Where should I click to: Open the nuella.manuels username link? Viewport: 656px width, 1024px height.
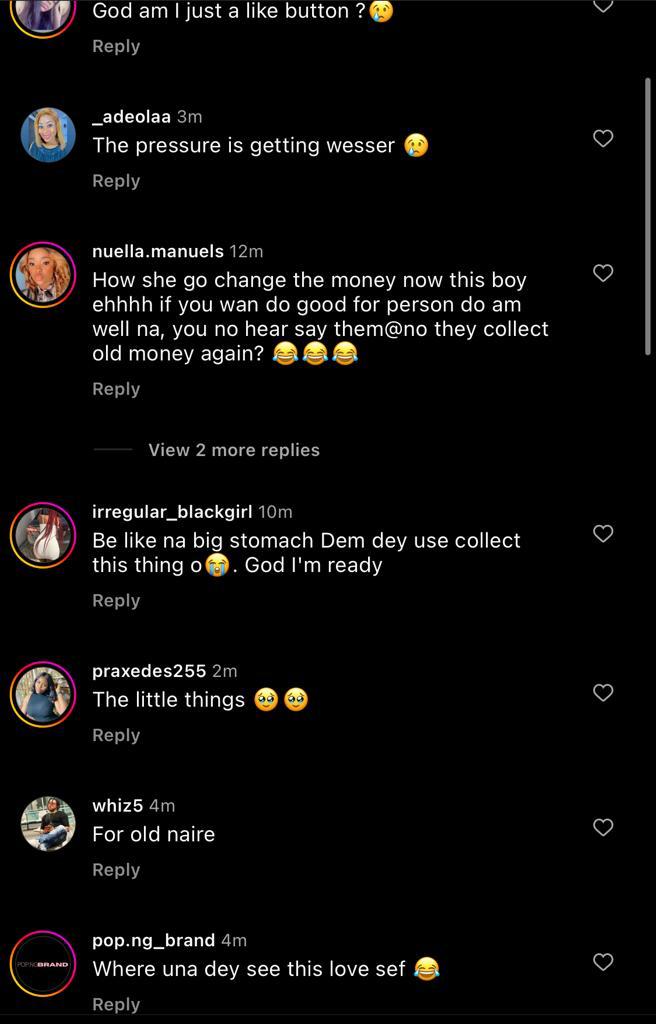pos(157,251)
